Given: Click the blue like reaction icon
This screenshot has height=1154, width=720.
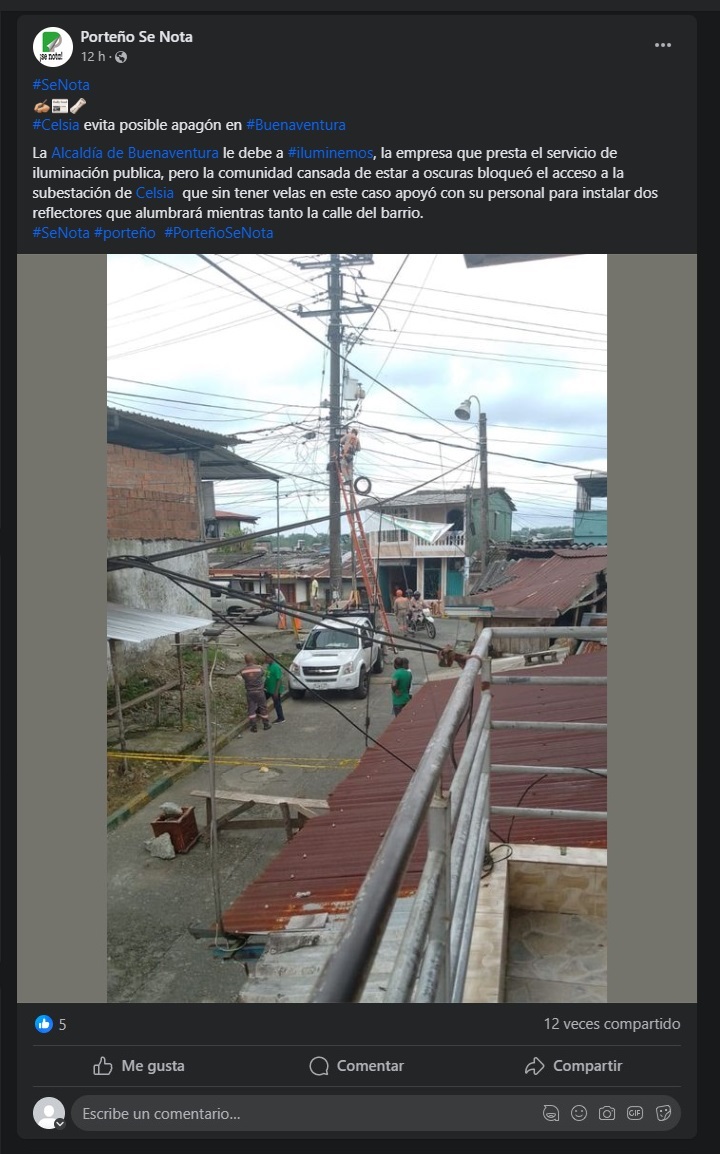Looking at the screenshot, I should coord(44,1024).
